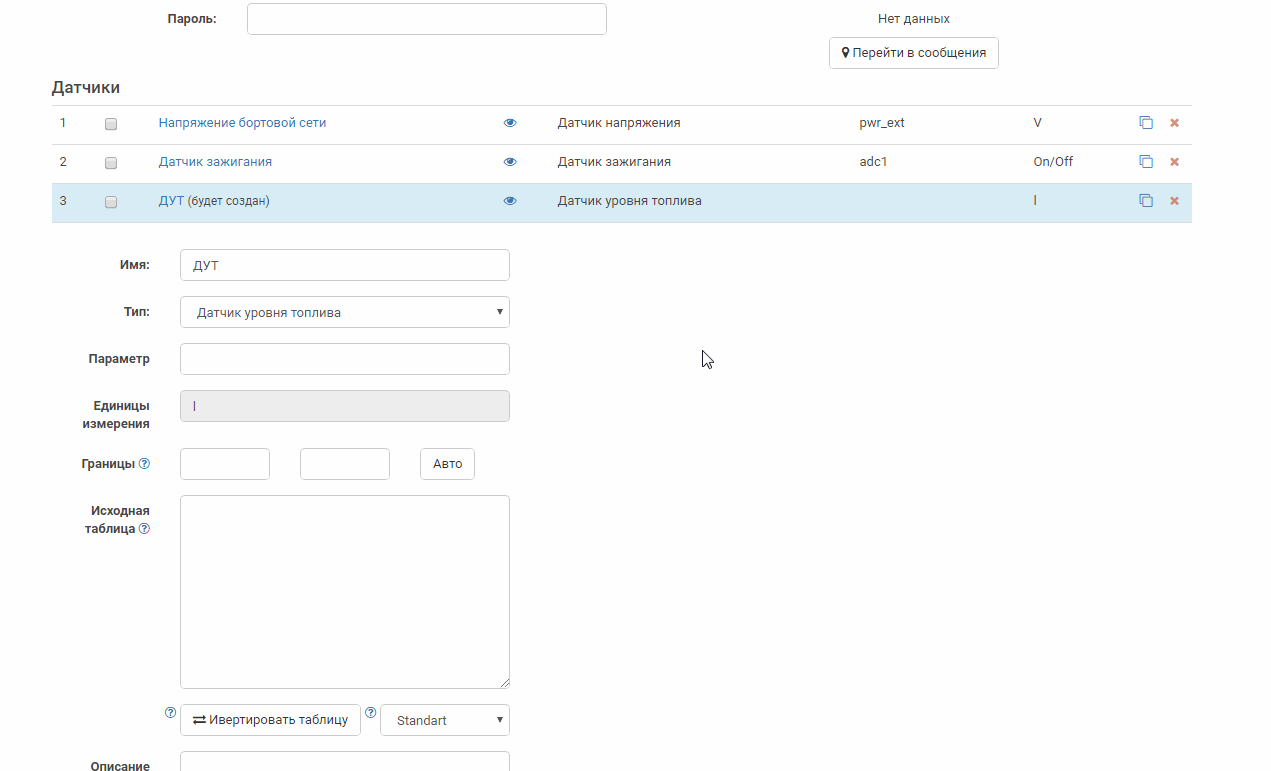Delete the Напряжение бортовой сети sensor
Image resolution: width=1271 pixels, height=771 pixels.
click(1174, 123)
